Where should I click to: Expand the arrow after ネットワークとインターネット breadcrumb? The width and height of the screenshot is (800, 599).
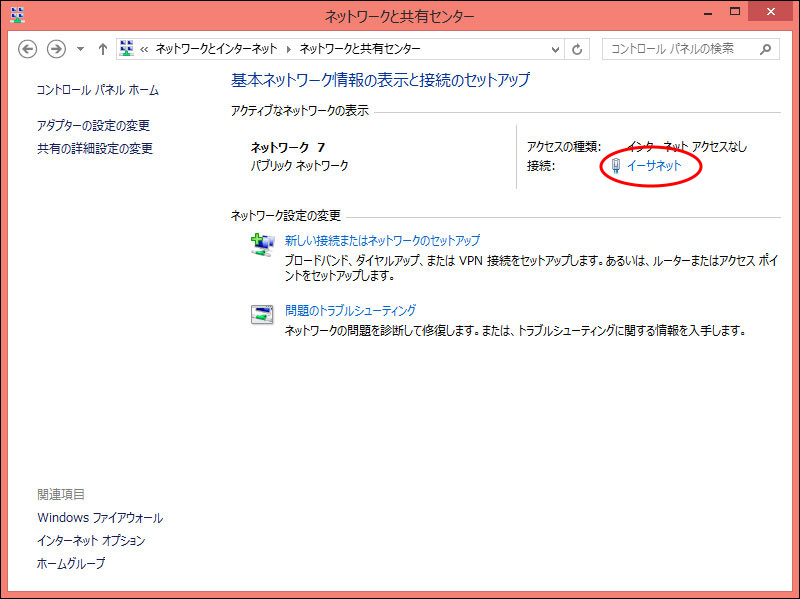(x=290, y=49)
